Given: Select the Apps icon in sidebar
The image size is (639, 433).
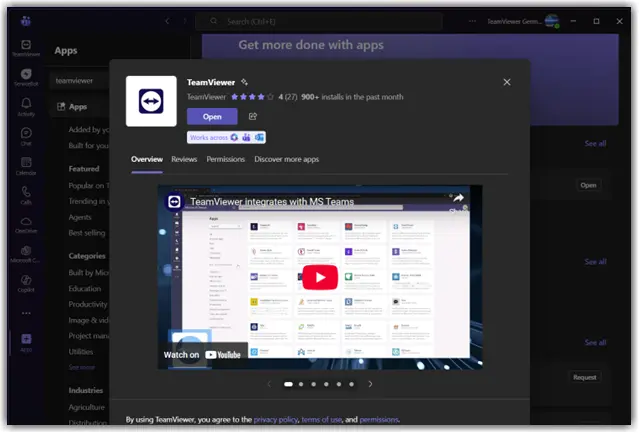Looking at the screenshot, I should [x=26, y=342].
